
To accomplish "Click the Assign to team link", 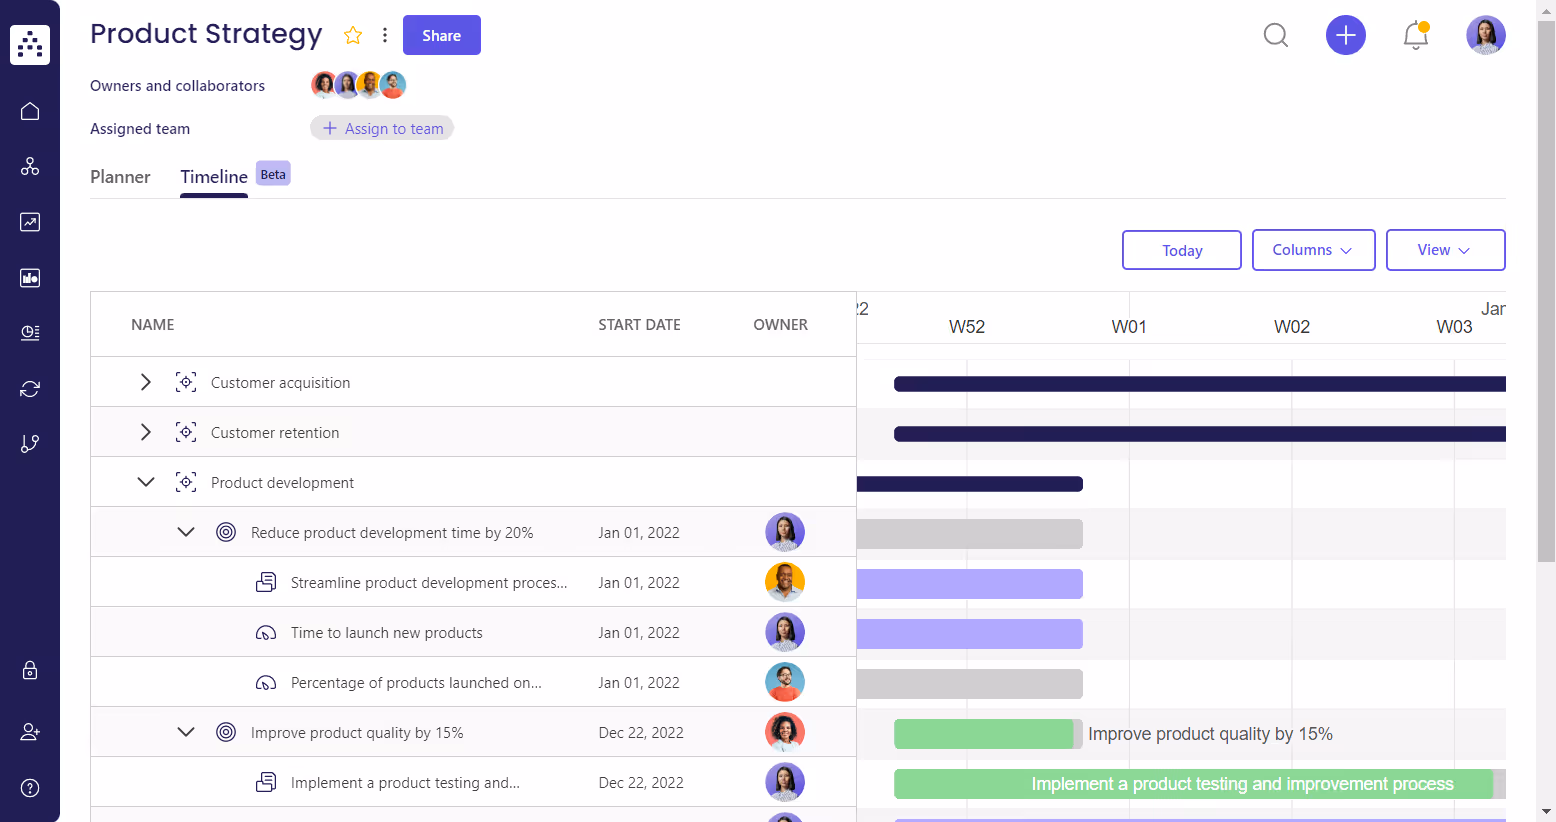I will click(x=382, y=128).
